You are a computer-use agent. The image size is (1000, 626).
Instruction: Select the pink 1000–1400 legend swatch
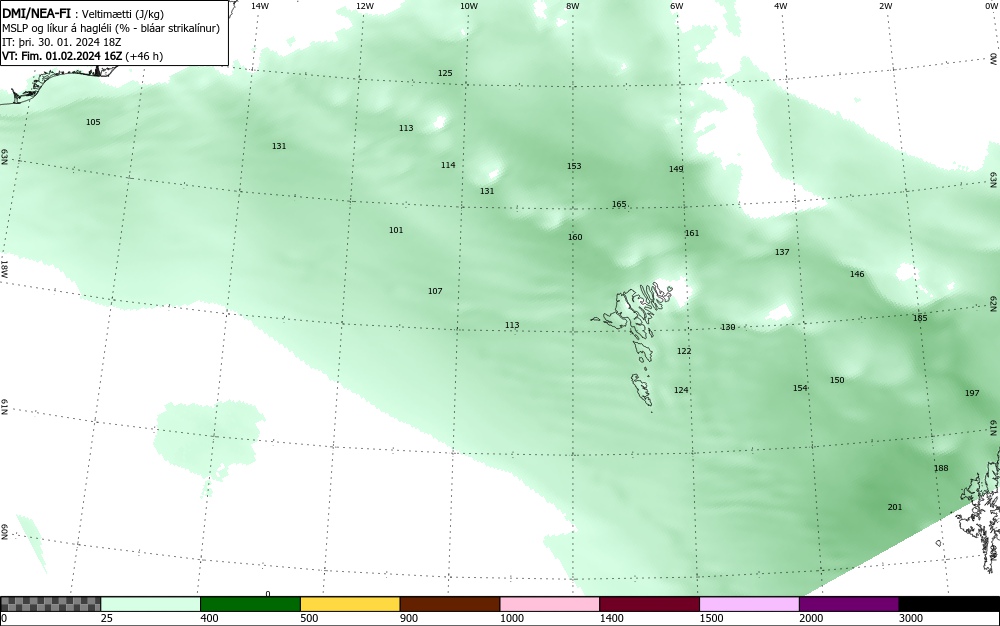click(550, 604)
